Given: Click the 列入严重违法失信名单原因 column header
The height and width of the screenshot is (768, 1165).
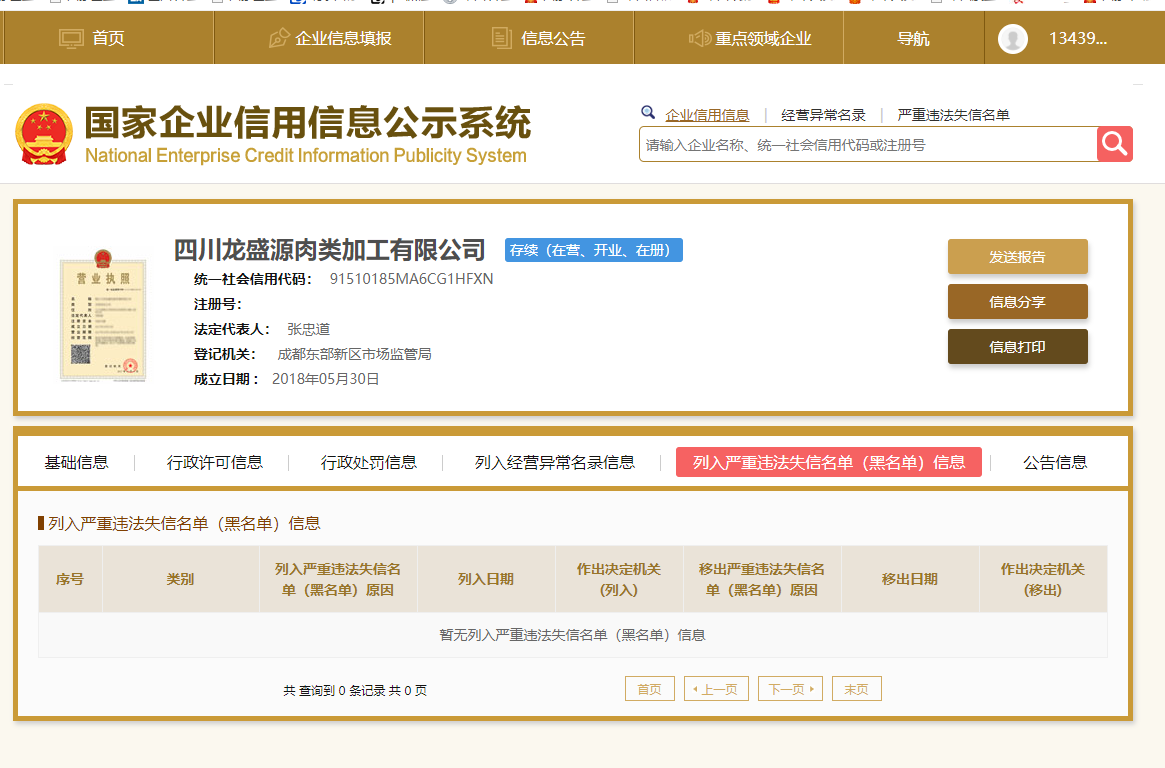Looking at the screenshot, I should [338, 579].
